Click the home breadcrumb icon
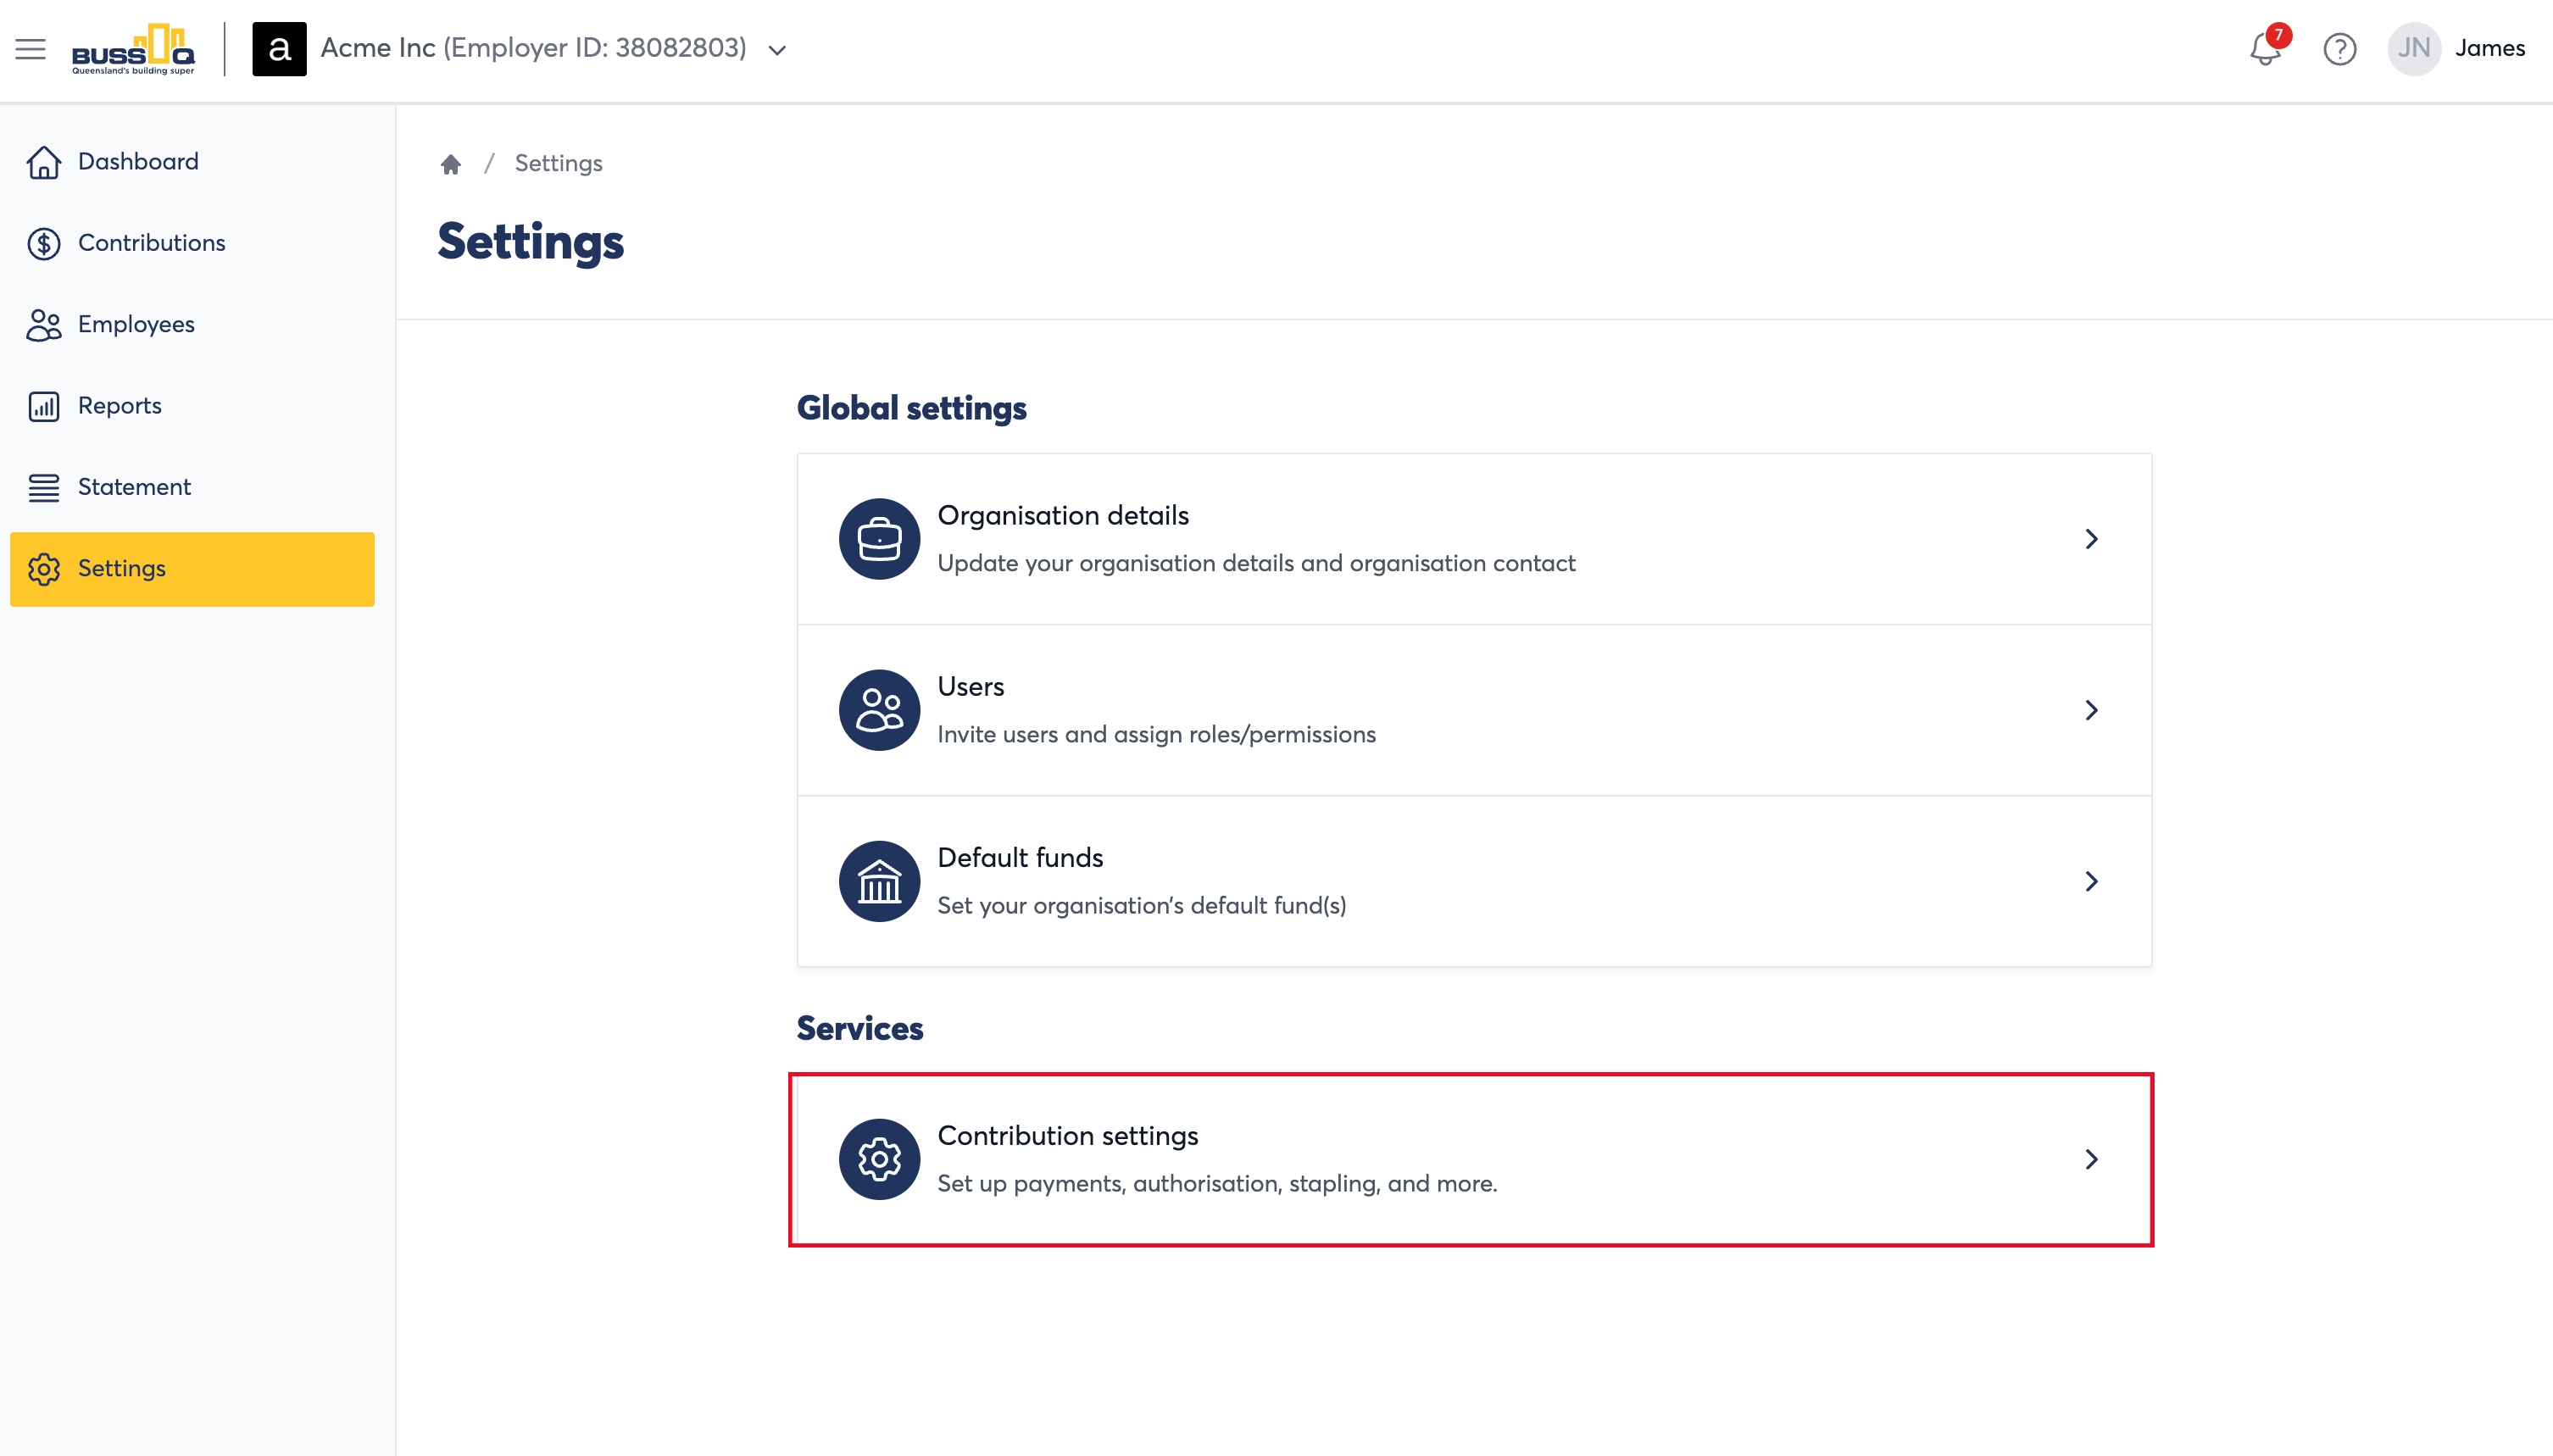The height and width of the screenshot is (1456, 2553). click(x=451, y=164)
